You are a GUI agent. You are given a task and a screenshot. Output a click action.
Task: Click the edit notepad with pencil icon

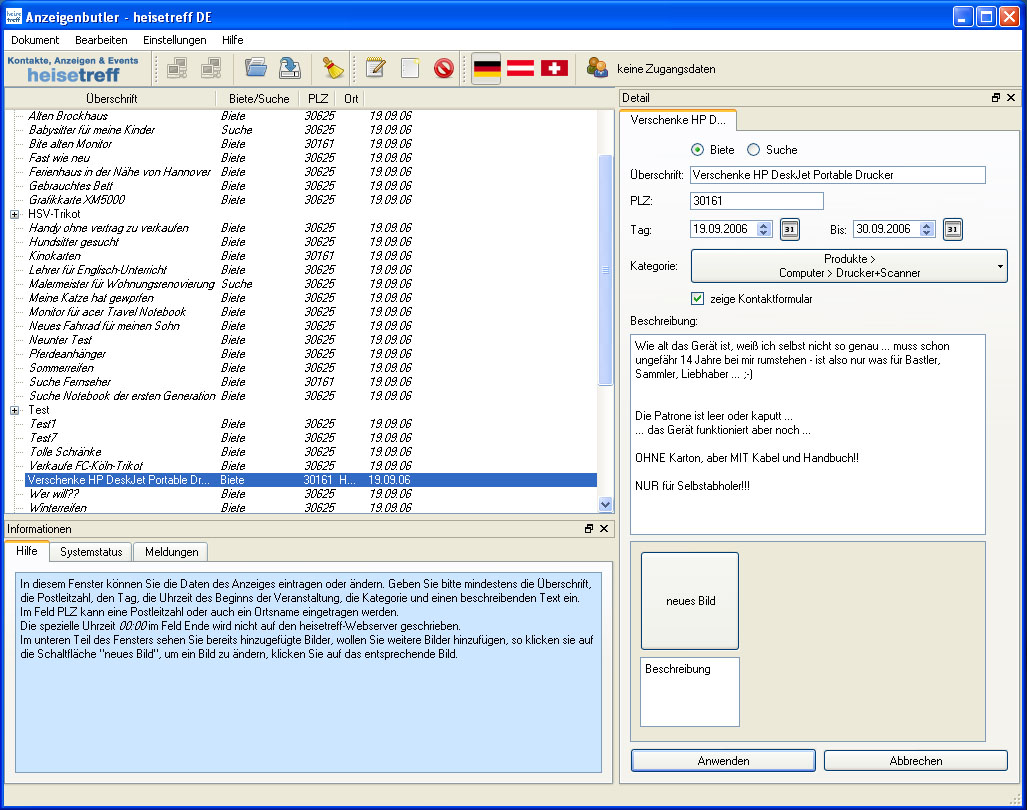[x=376, y=68]
